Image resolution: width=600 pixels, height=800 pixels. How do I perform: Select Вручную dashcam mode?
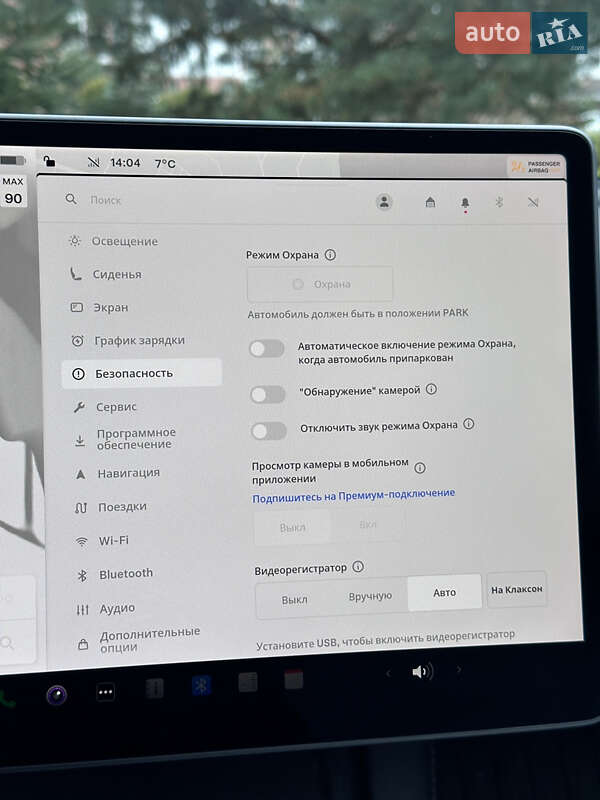[x=370, y=597]
